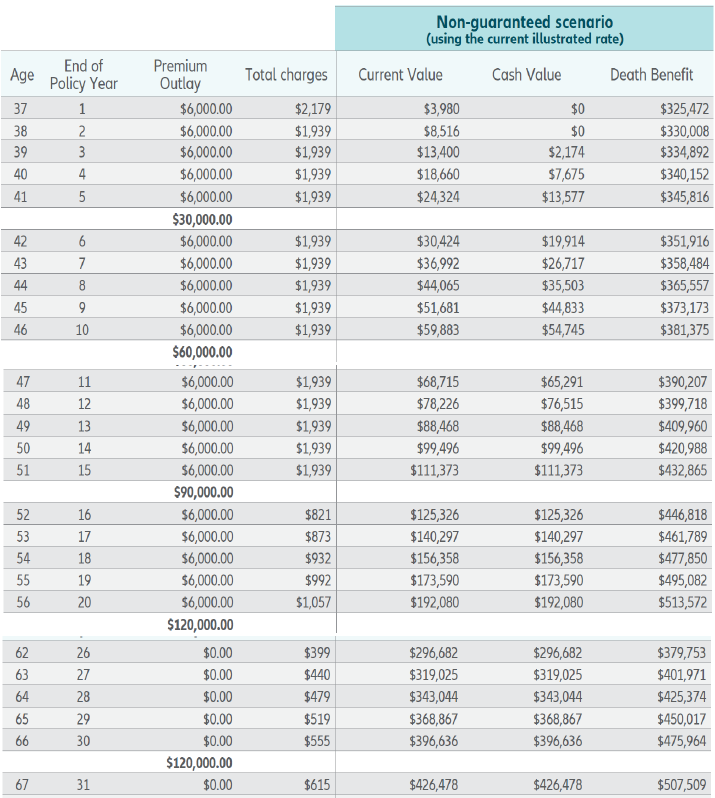Image resolution: width=715 pixels, height=798 pixels.
Task: Select the $60,000.00 premium subtotal
Action: click(x=202, y=352)
